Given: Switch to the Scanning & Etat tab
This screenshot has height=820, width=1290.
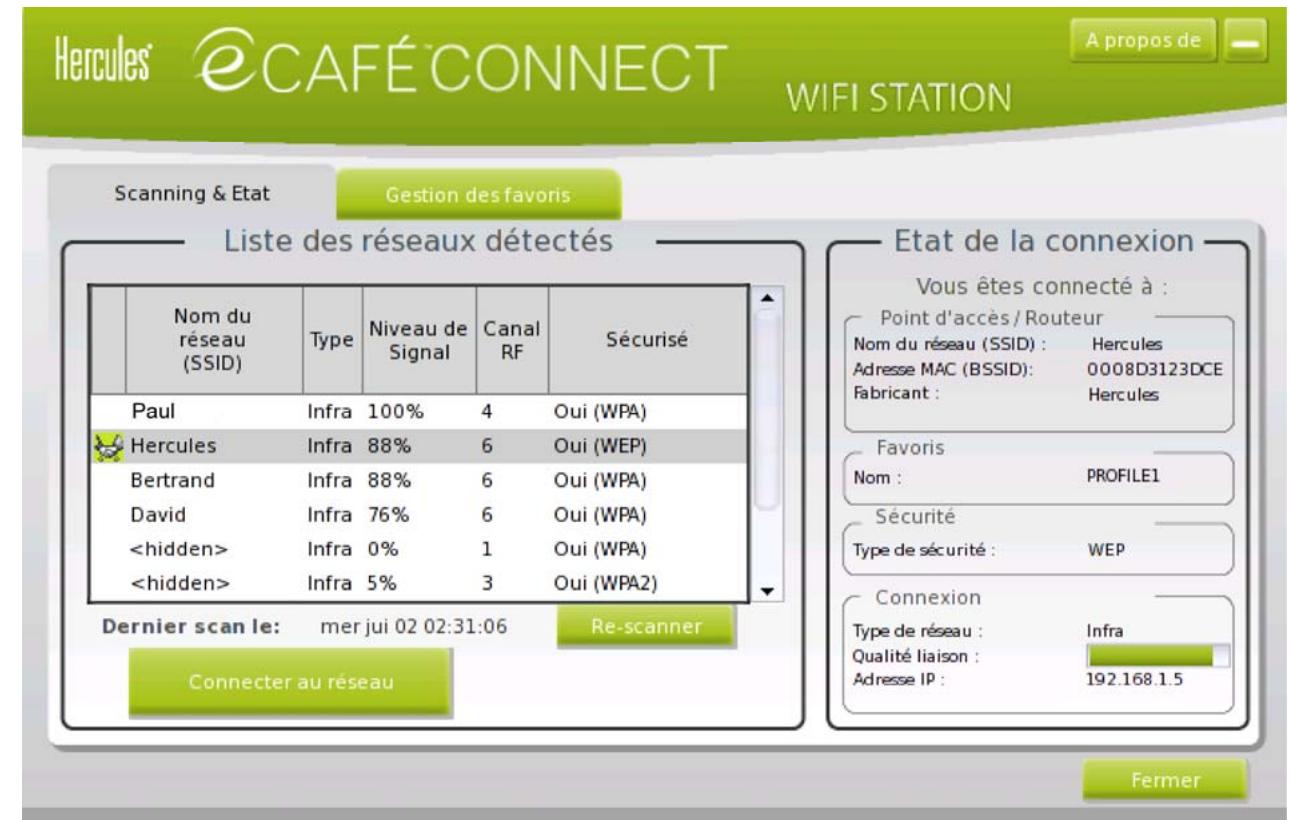Looking at the screenshot, I should 191,194.
